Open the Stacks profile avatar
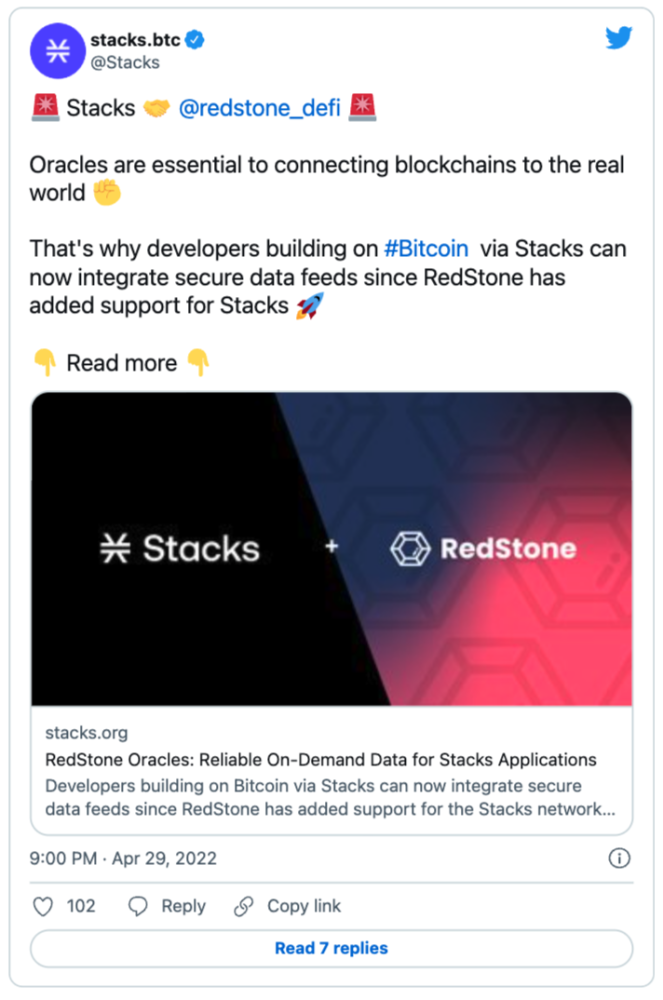Image resolution: width=663 pixels, height=1000 pixels. [x=58, y=51]
